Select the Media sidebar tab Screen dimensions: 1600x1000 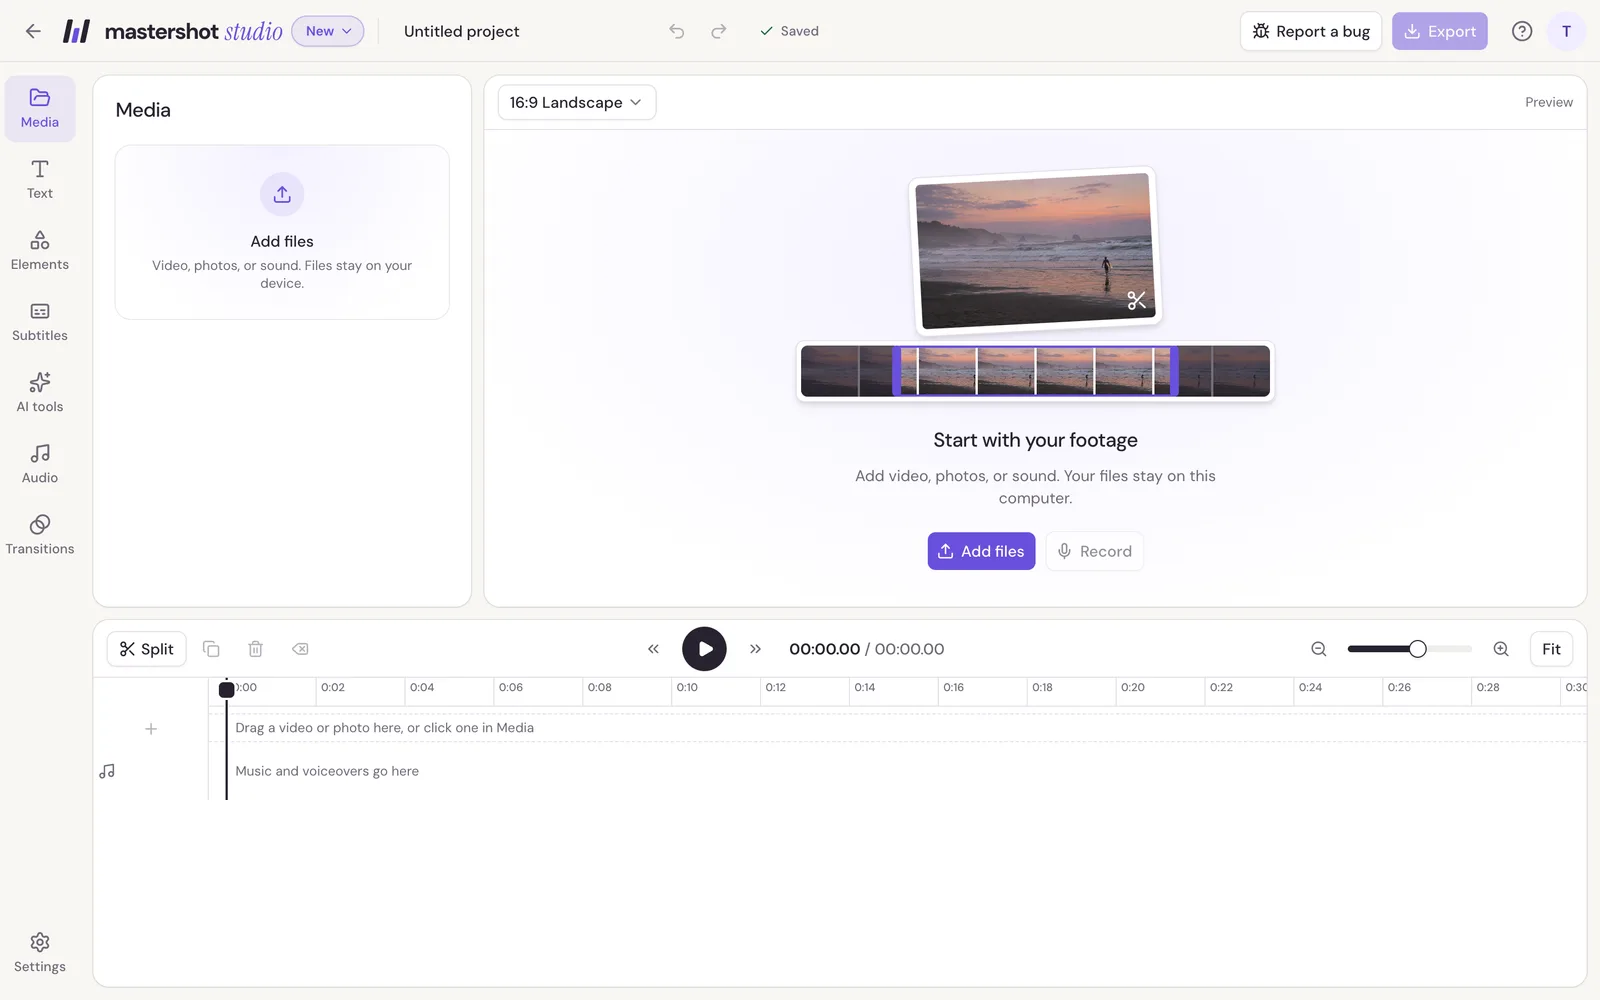coord(40,108)
